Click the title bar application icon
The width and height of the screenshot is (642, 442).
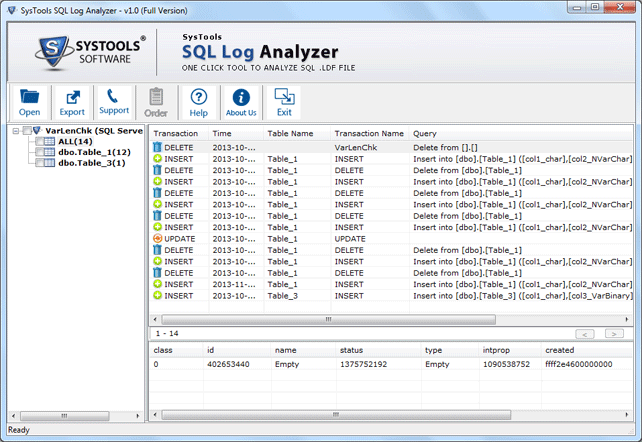tap(11, 10)
